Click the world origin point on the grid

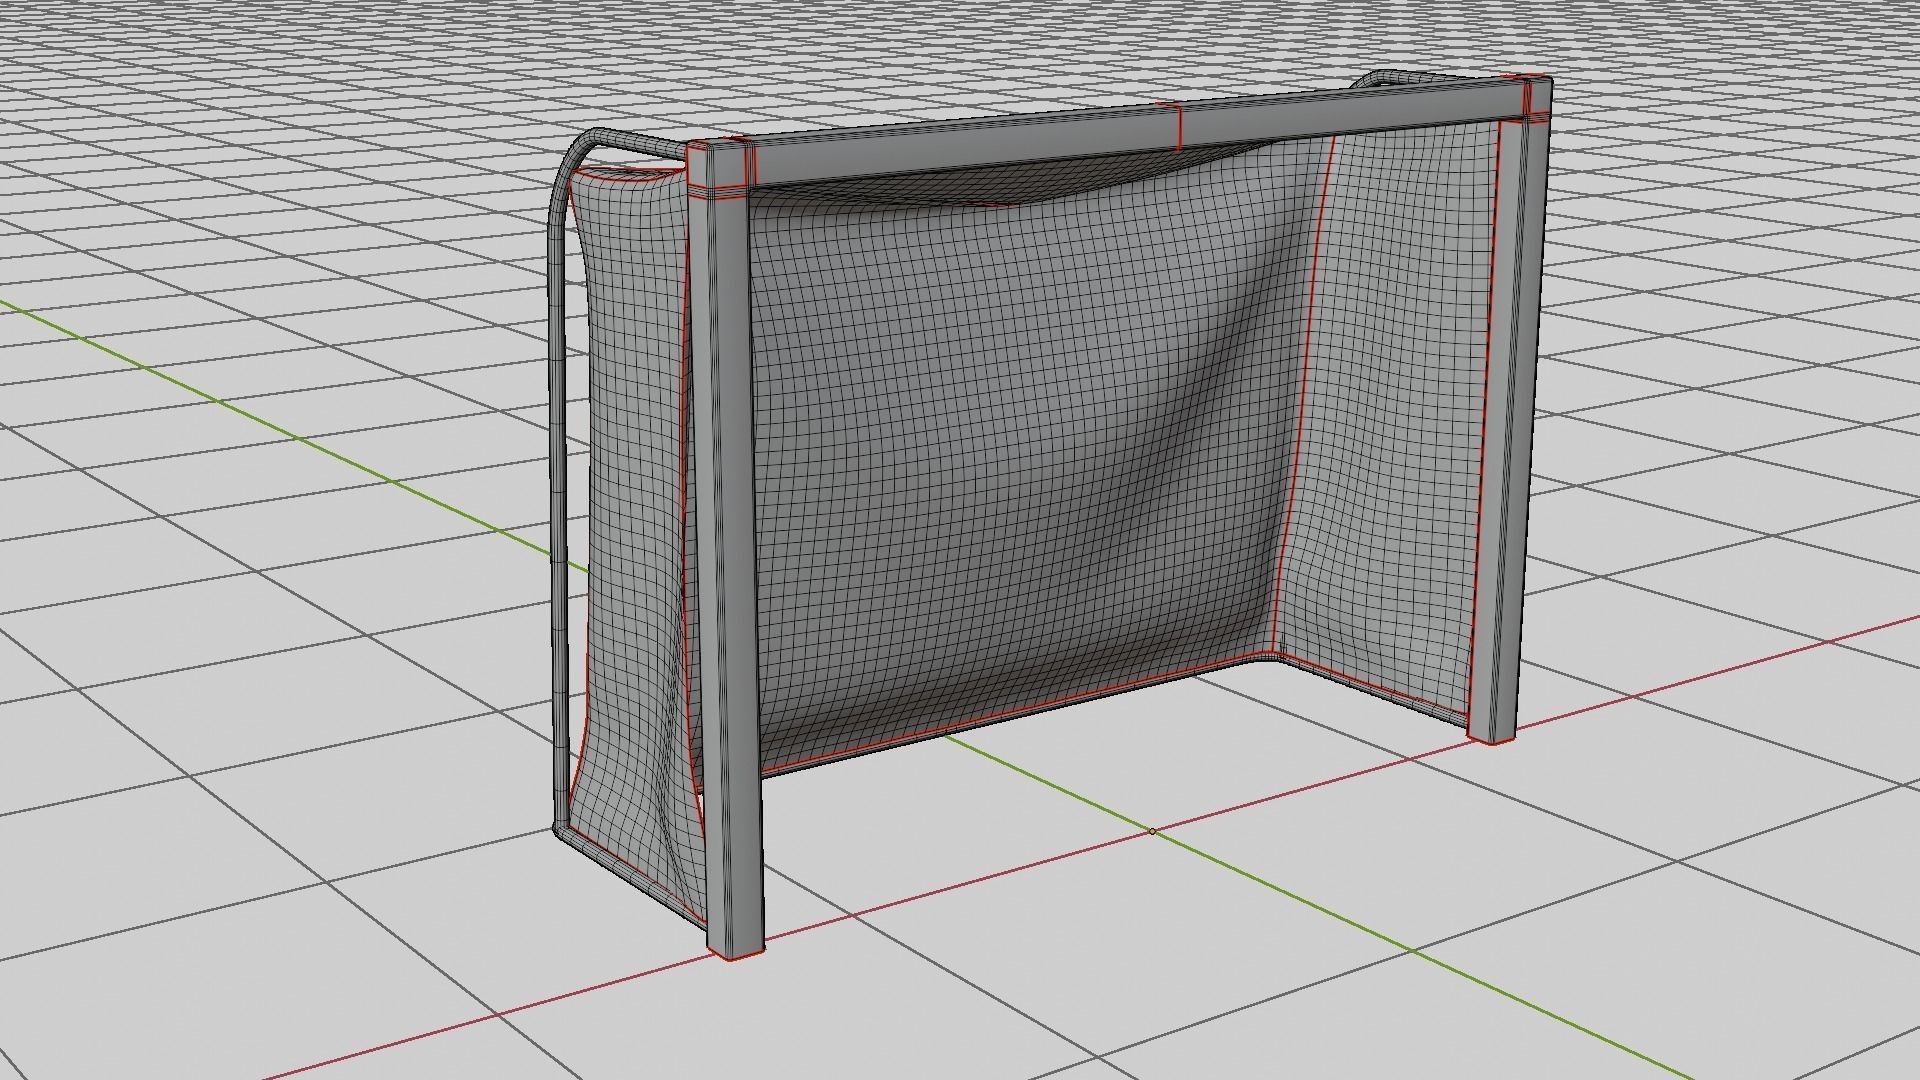pos(1152,831)
